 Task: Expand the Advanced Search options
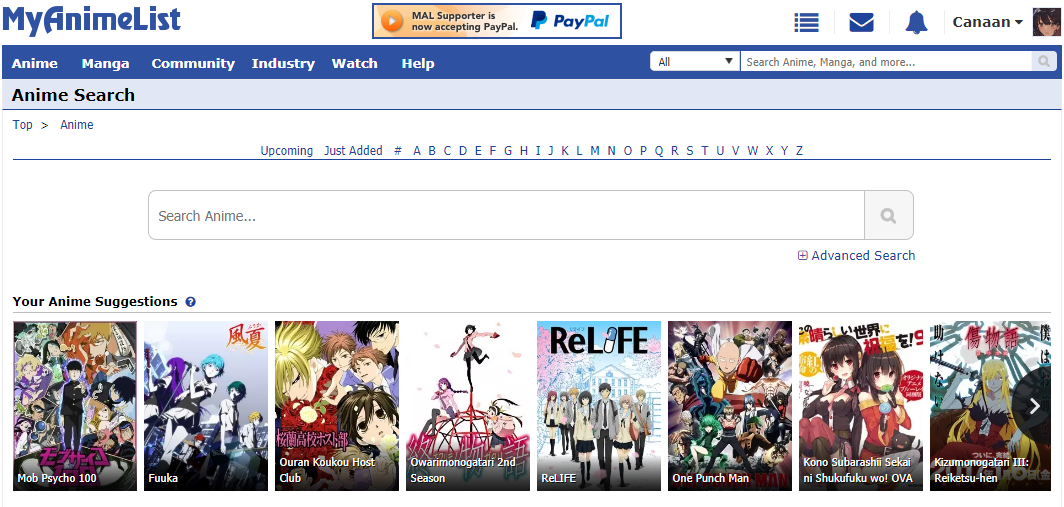(x=856, y=255)
